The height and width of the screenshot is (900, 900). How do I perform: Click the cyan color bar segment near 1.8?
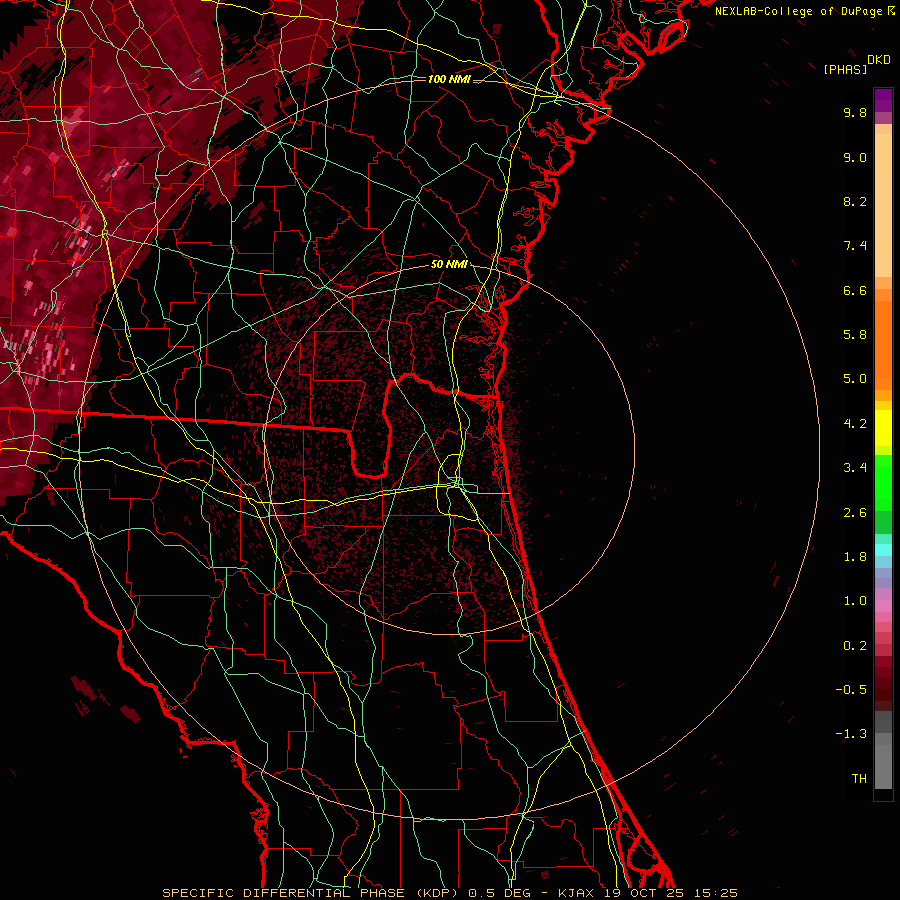pyautogui.click(x=883, y=550)
